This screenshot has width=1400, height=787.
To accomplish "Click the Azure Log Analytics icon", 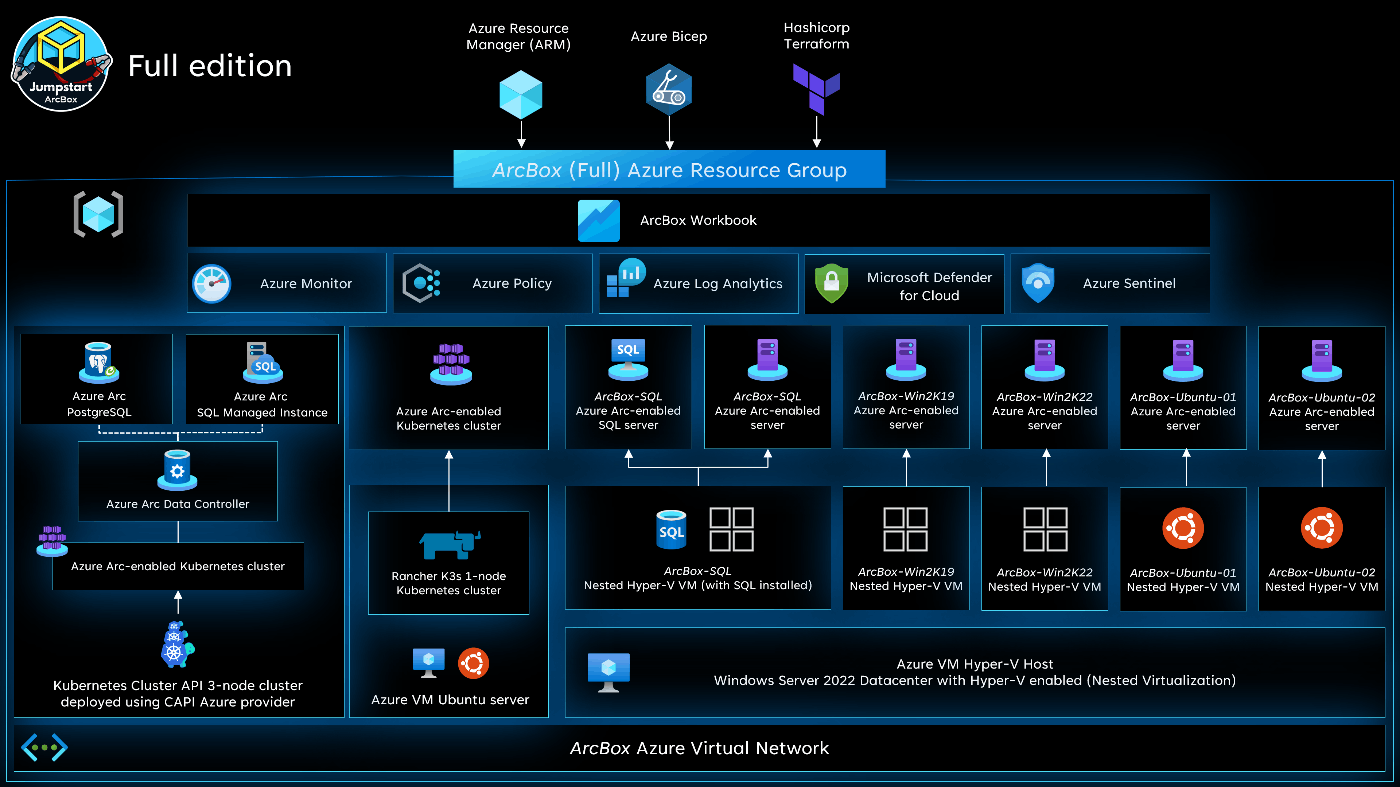I will pyautogui.click(x=626, y=280).
